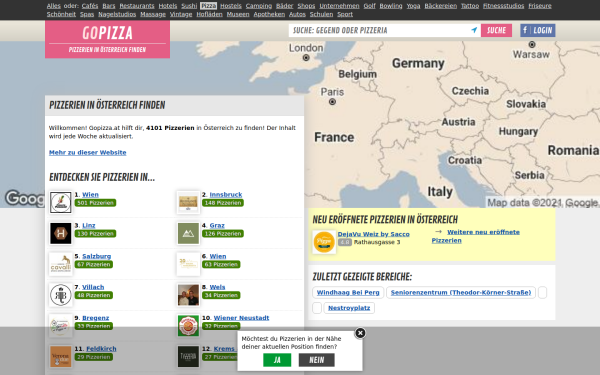Open the Wien link with 501 Pizzerien
This screenshot has width=600, height=375.
click(90, 195)
